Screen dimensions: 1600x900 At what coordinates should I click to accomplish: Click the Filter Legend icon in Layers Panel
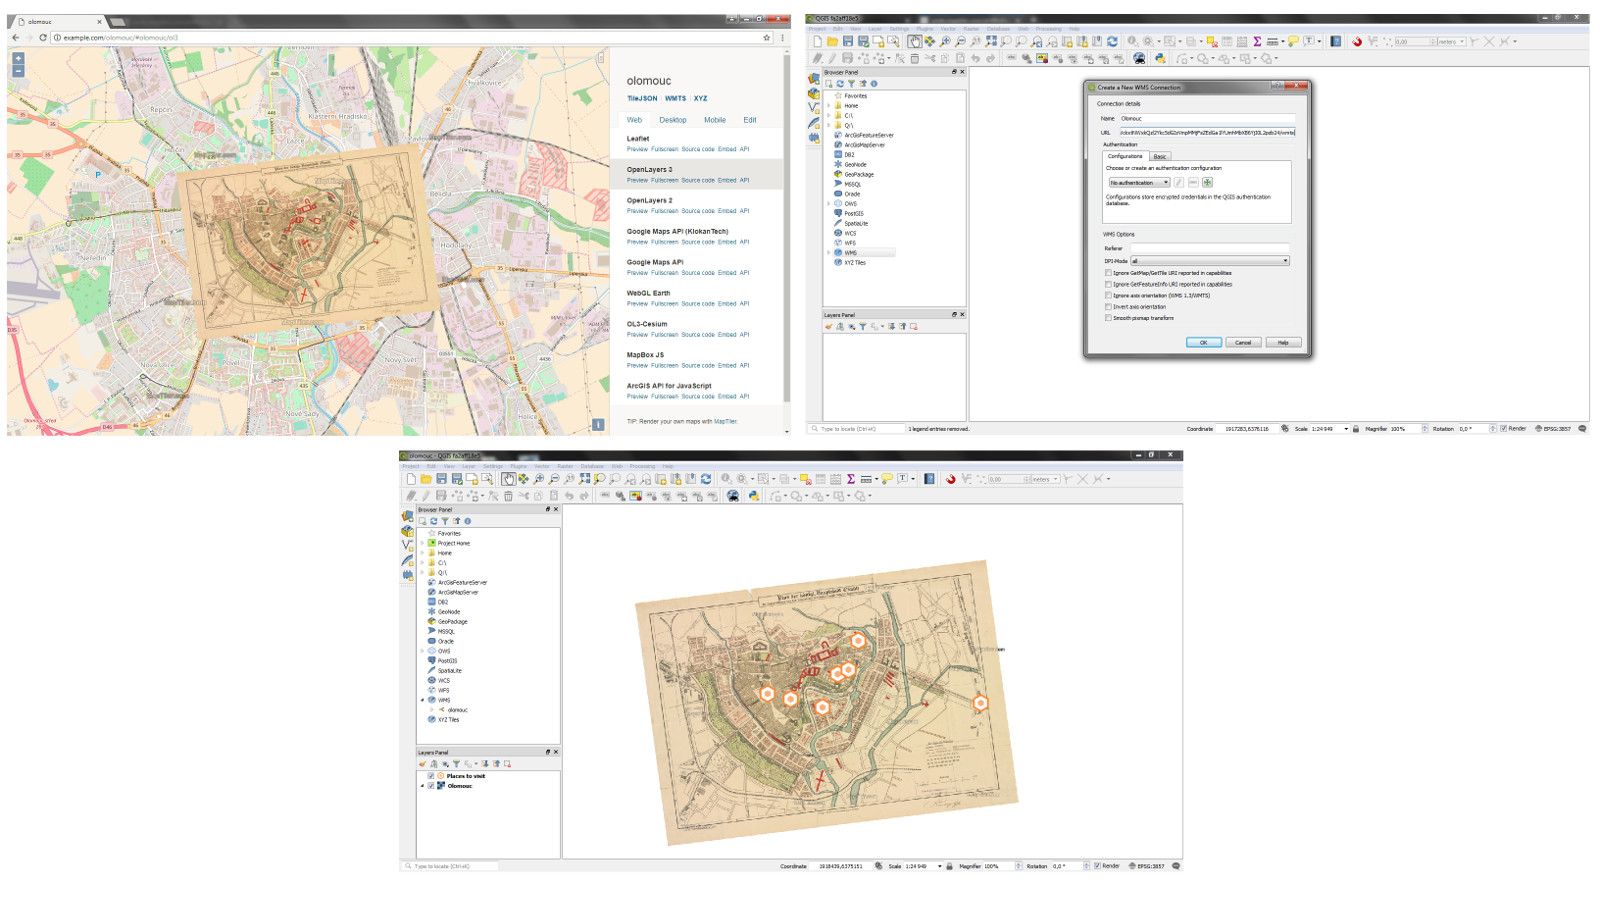457,764
